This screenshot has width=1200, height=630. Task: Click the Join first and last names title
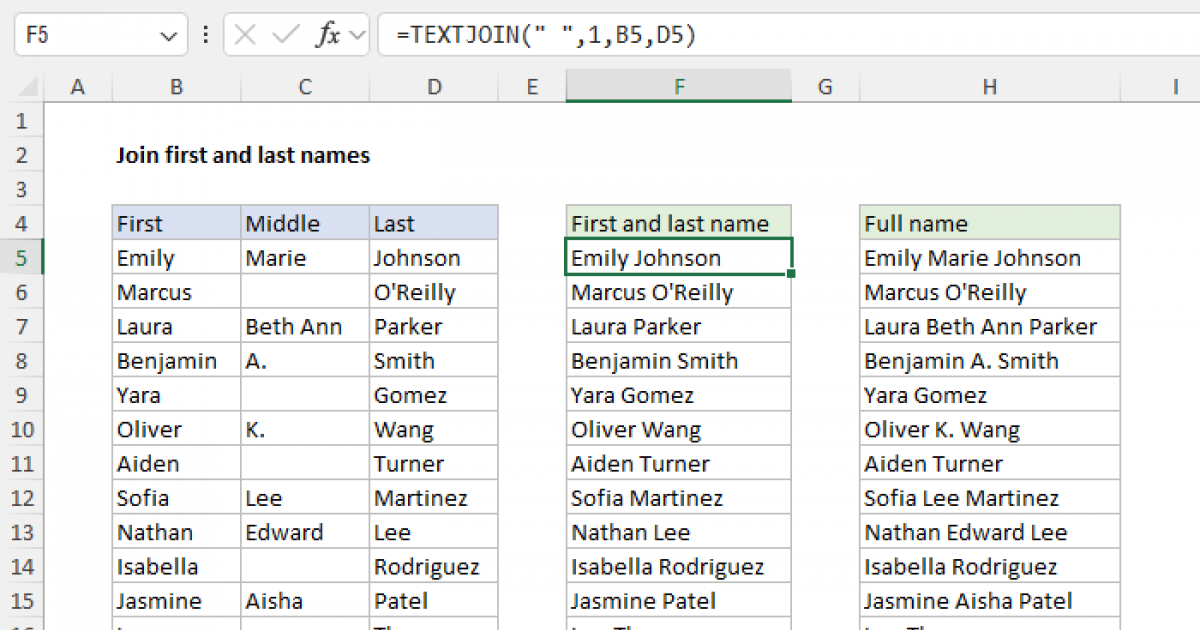tap(242, 155)
